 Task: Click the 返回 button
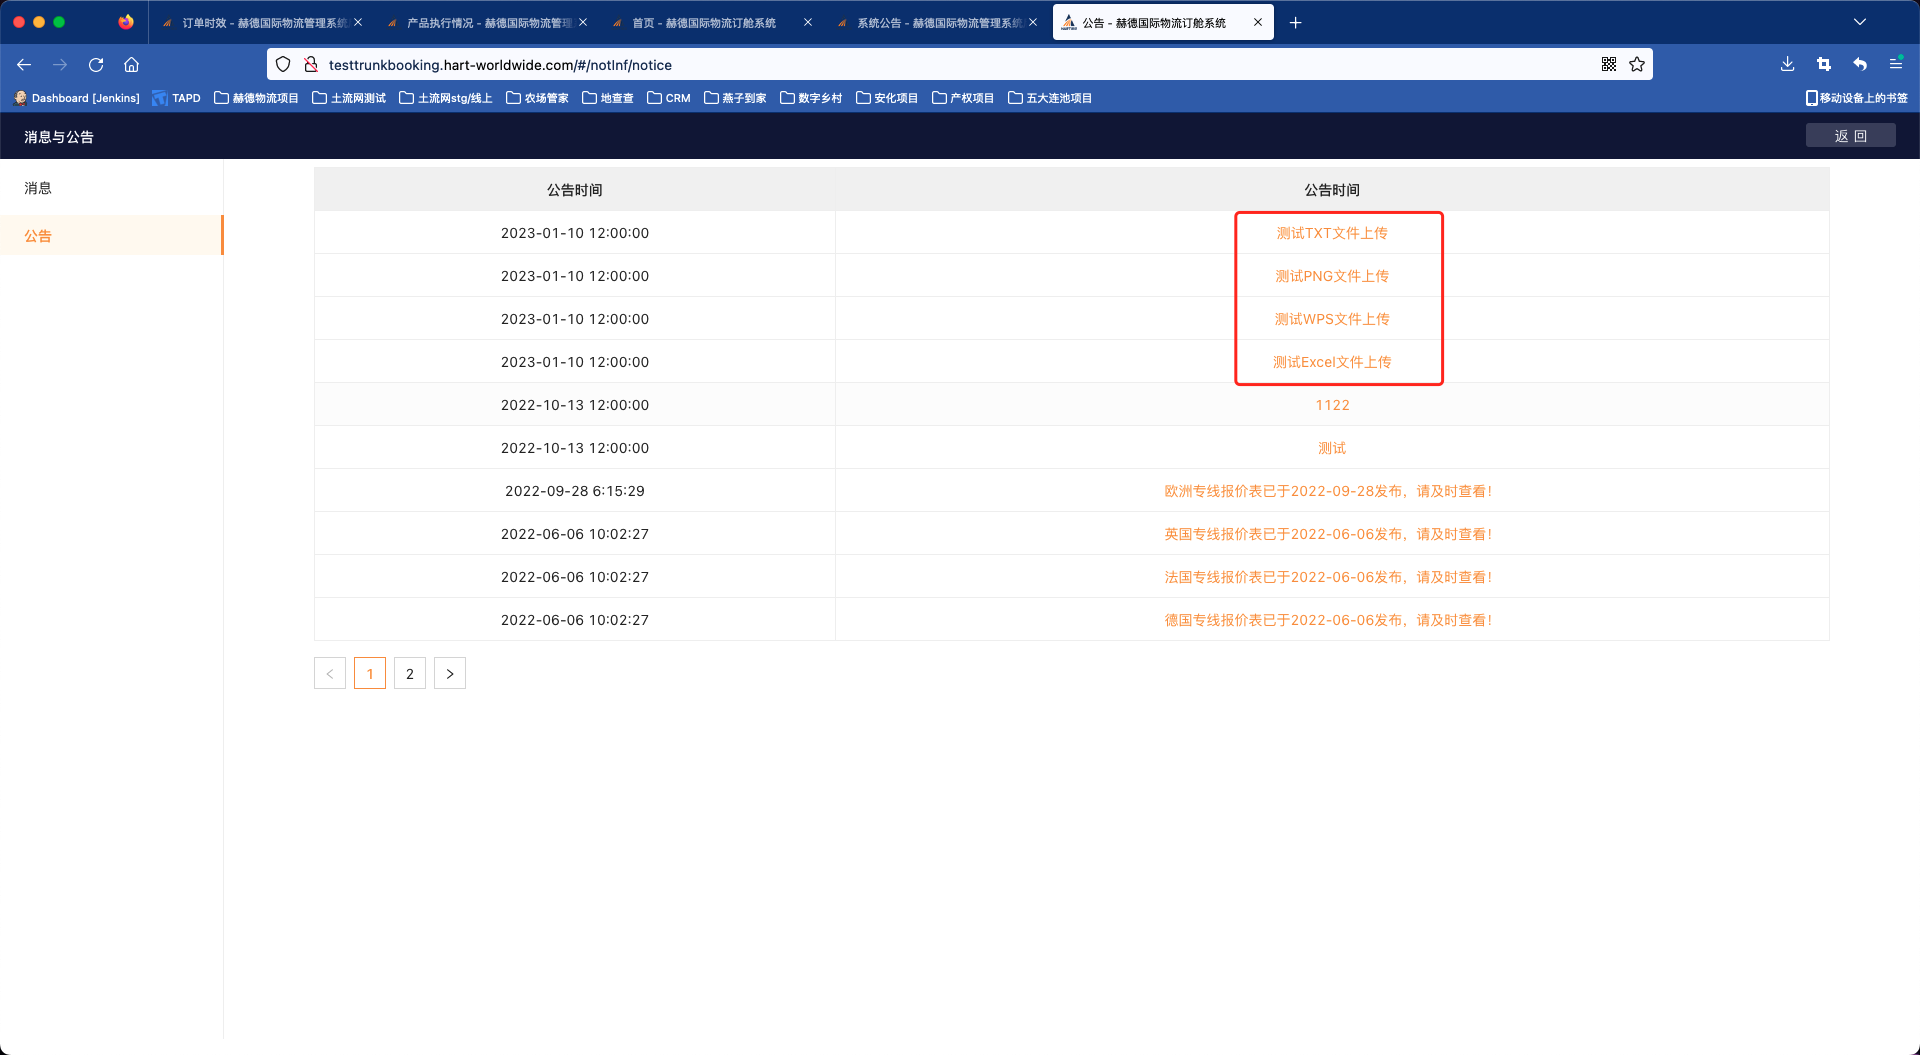click(1850, 136)
